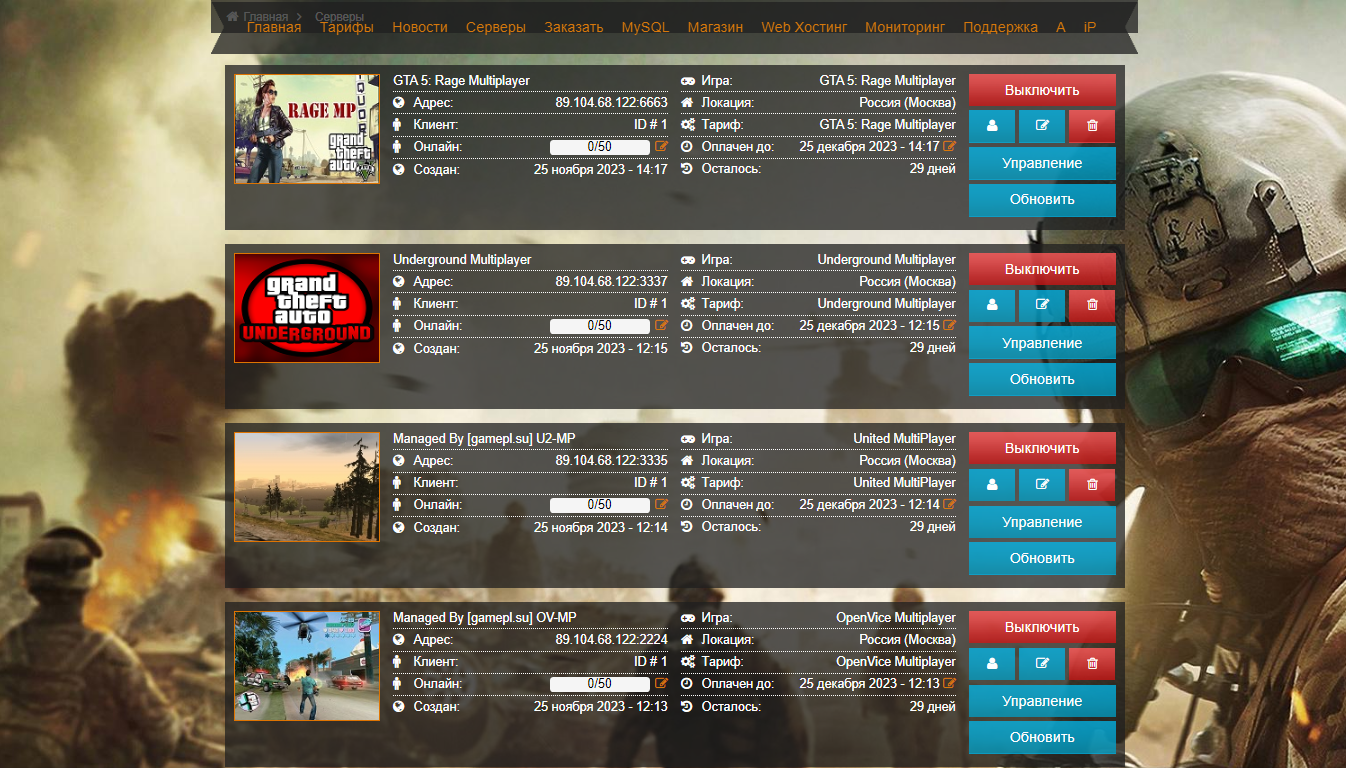Click the user icon button for GTA 5: Rage Multiplayer server
Screen dimensions: 1346x768
coord(992,126)
